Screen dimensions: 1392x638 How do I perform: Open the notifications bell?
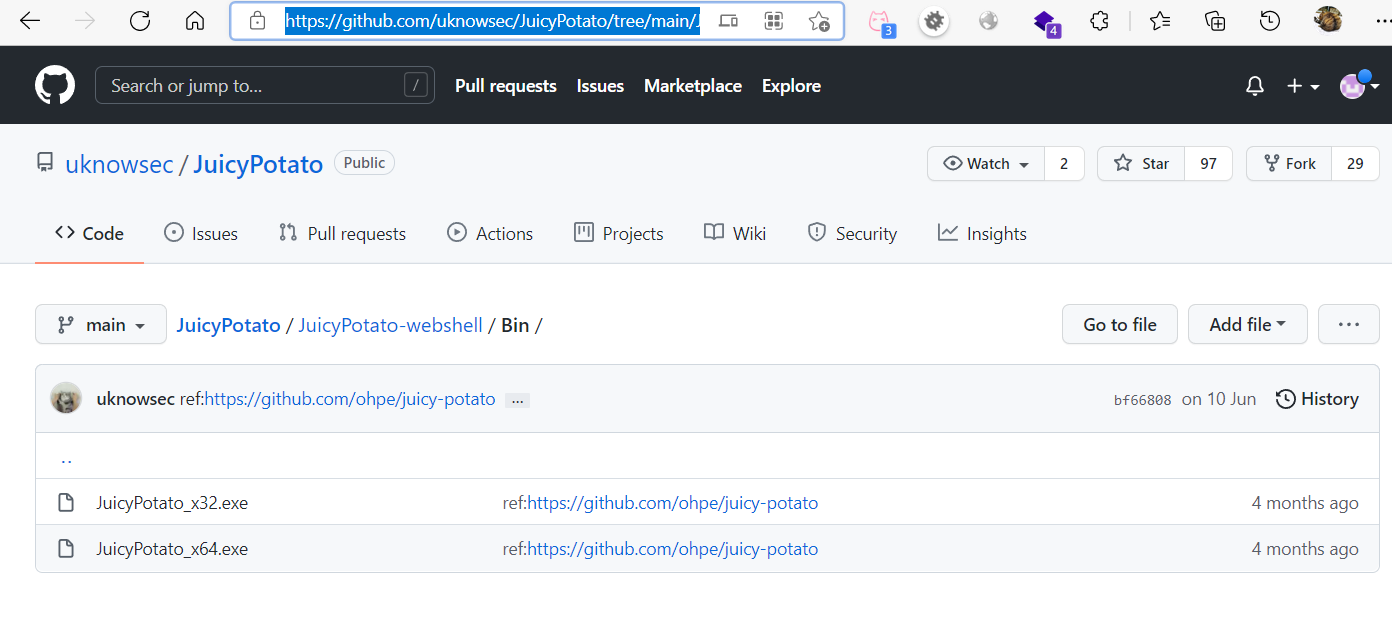pyautogui.click(x=1255, y=86)
